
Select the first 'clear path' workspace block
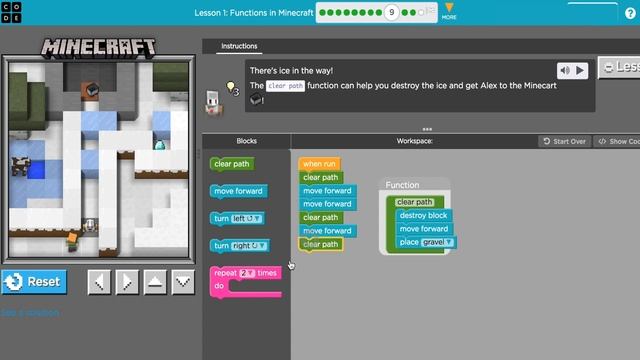point(320,177)
